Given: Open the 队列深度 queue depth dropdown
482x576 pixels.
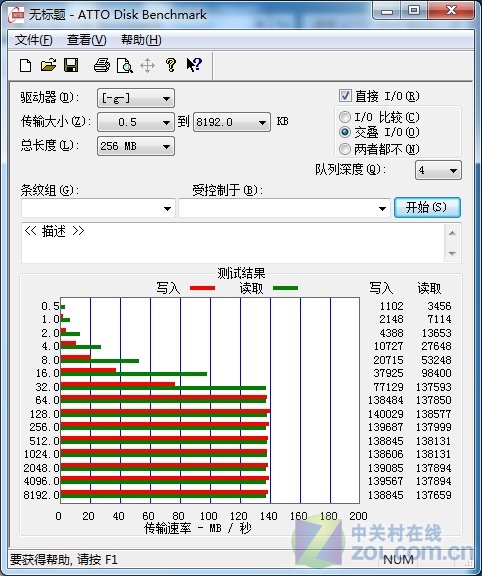Looking at the screenshot, I should [438, 170].
